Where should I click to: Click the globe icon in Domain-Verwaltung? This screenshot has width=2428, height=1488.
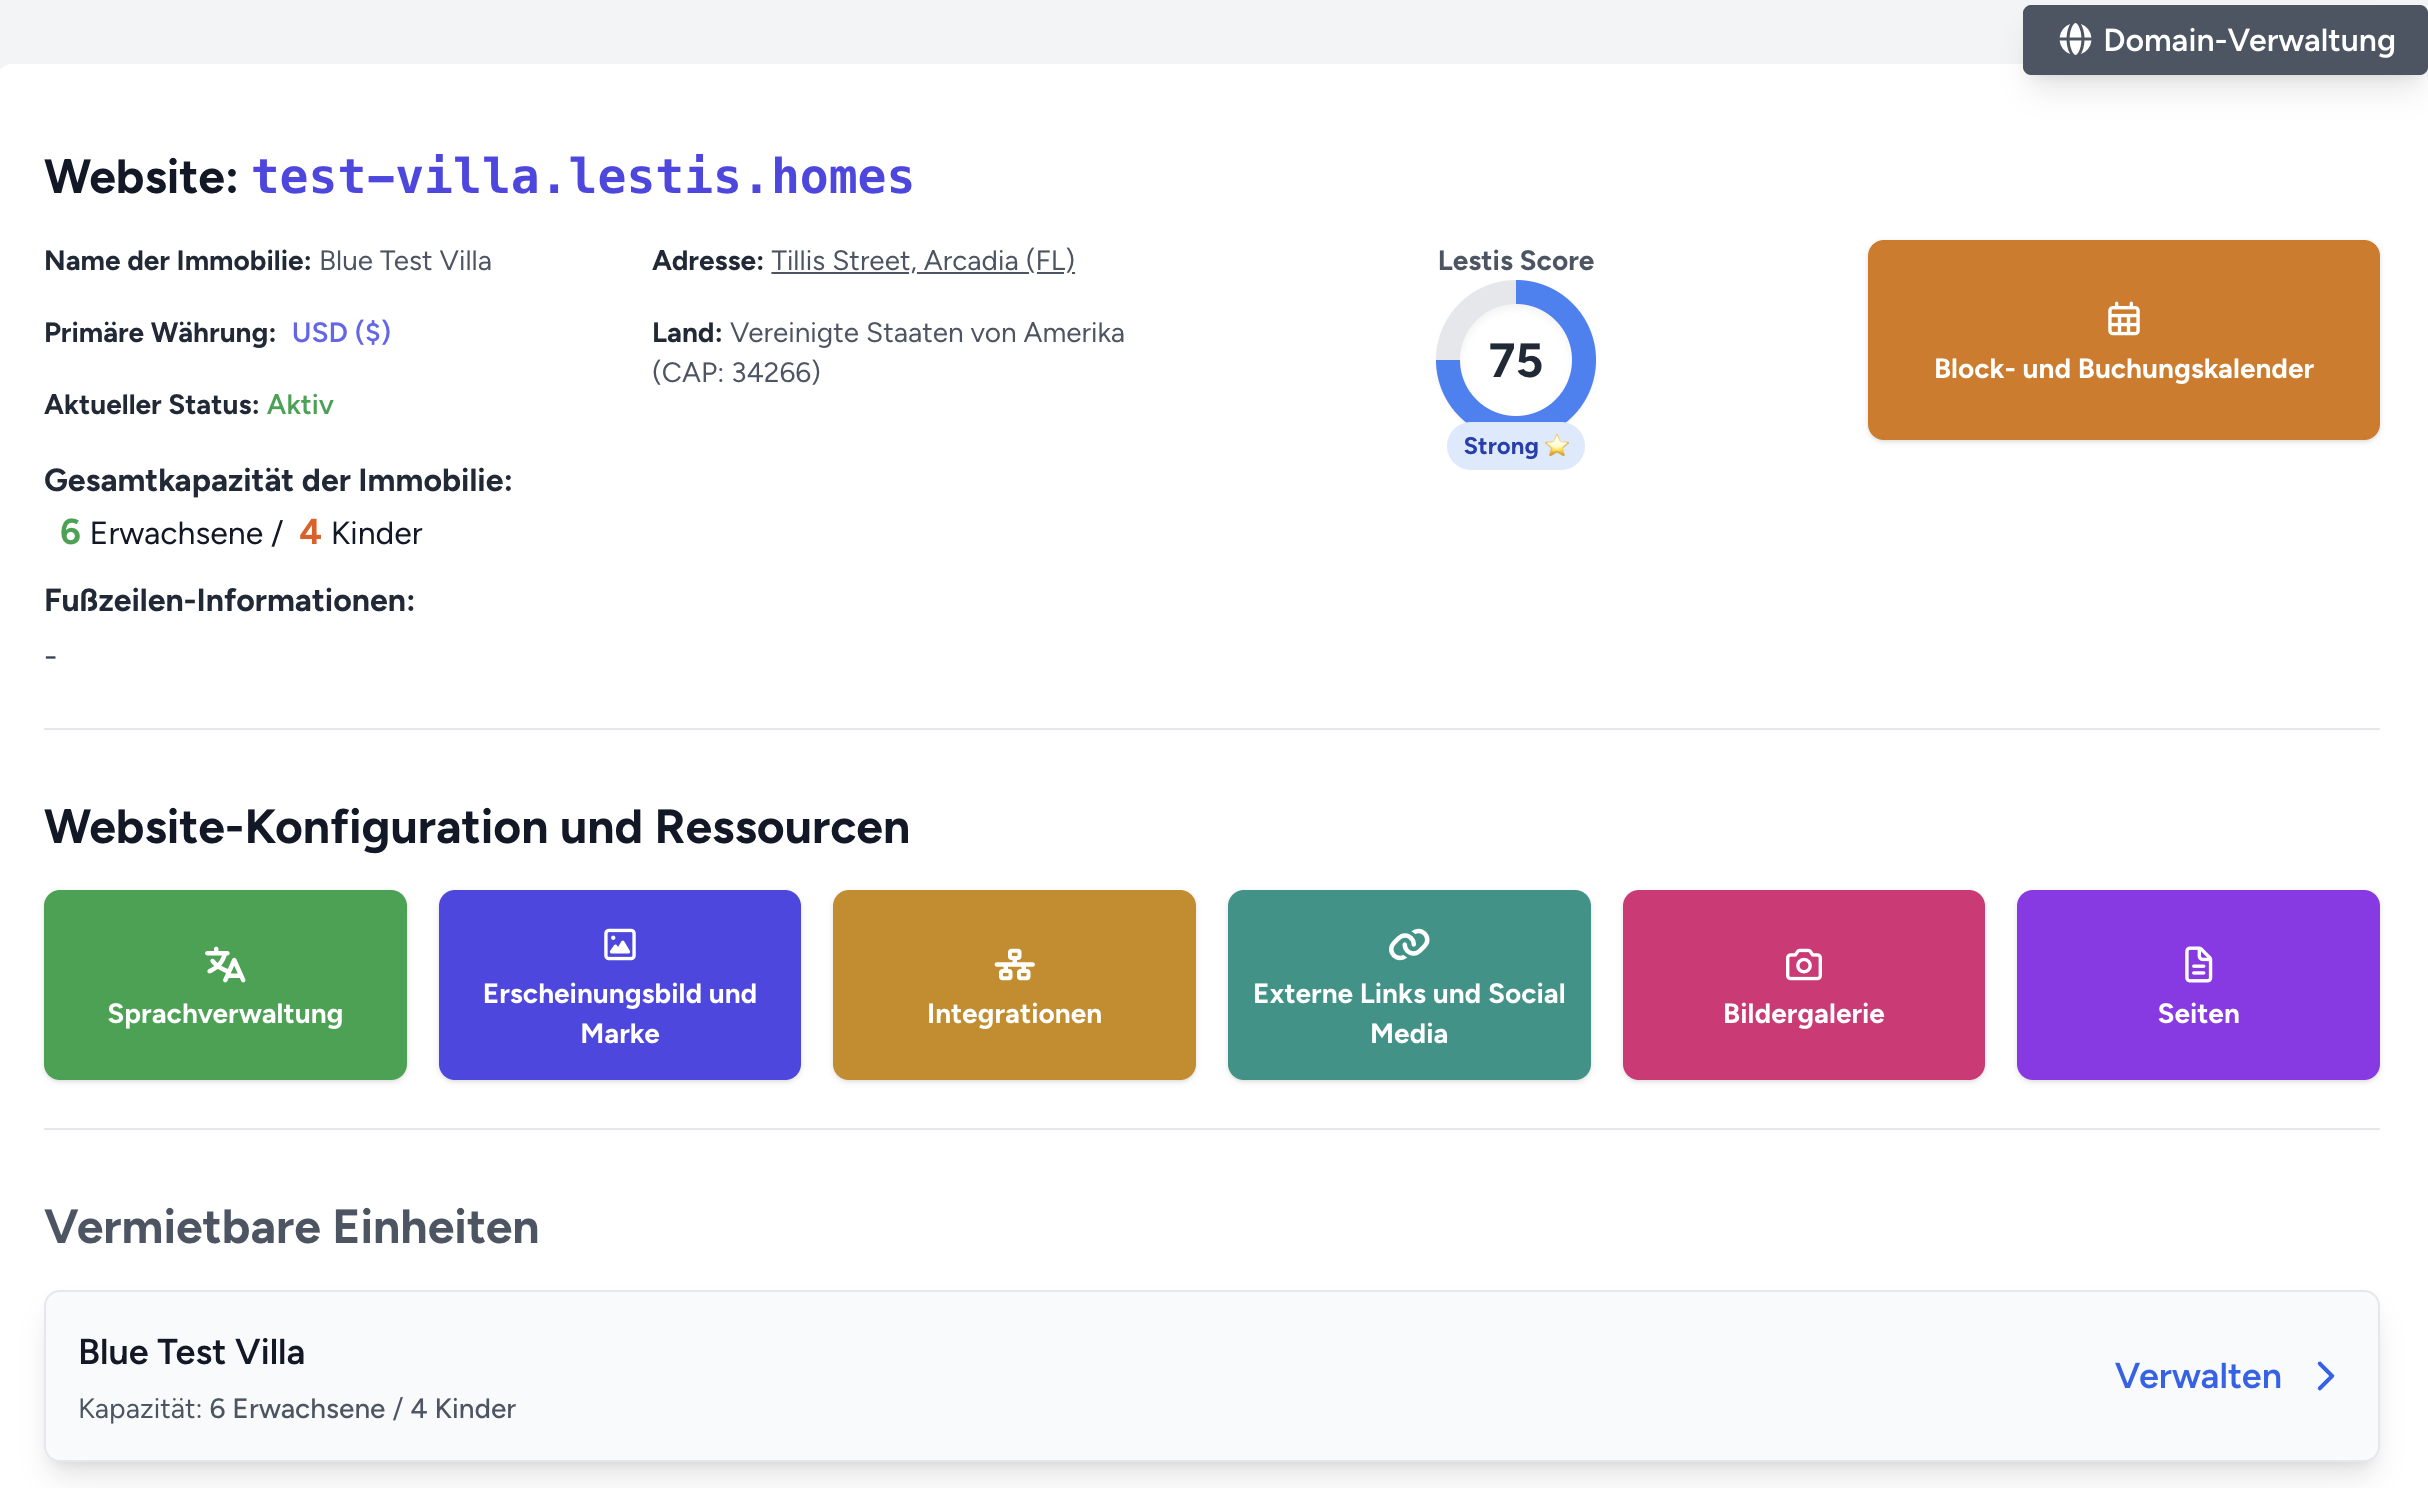point(2075,40)
